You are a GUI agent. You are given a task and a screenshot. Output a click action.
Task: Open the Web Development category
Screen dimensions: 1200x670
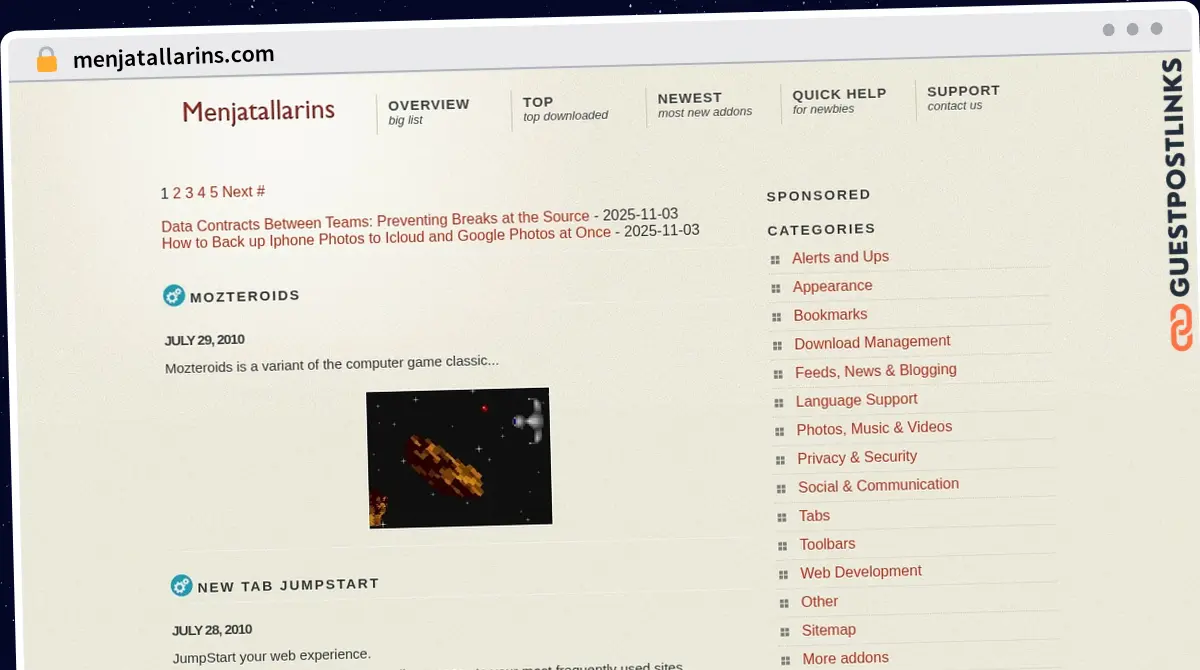point(861,572)
